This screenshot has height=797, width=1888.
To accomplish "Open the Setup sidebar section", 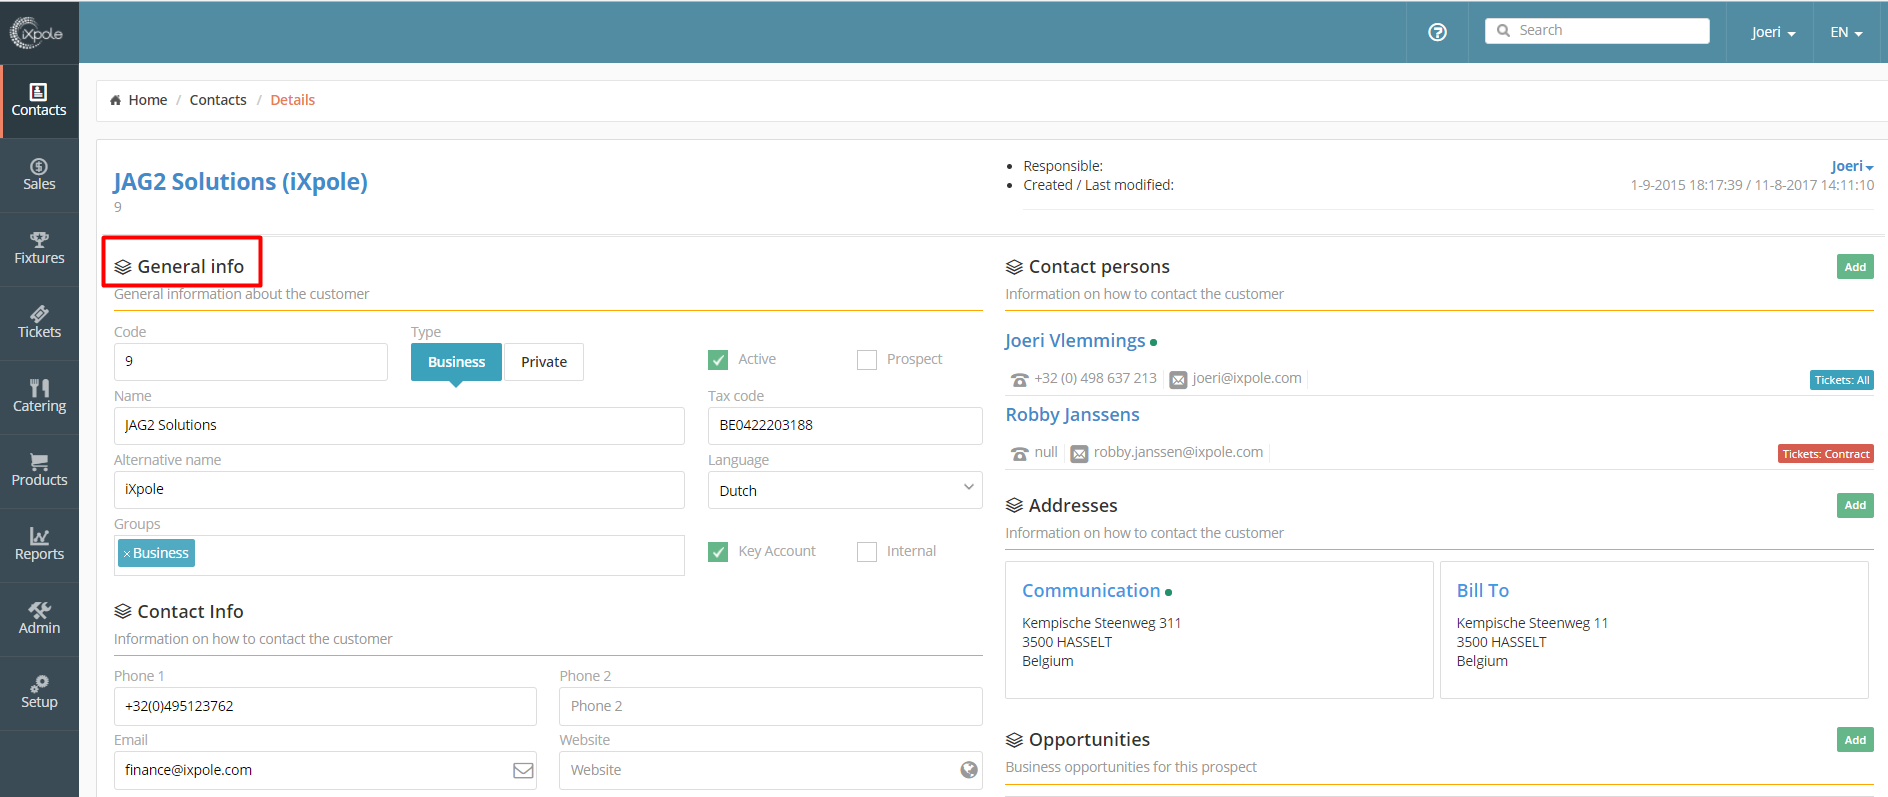I will click(x=39, y=693).
